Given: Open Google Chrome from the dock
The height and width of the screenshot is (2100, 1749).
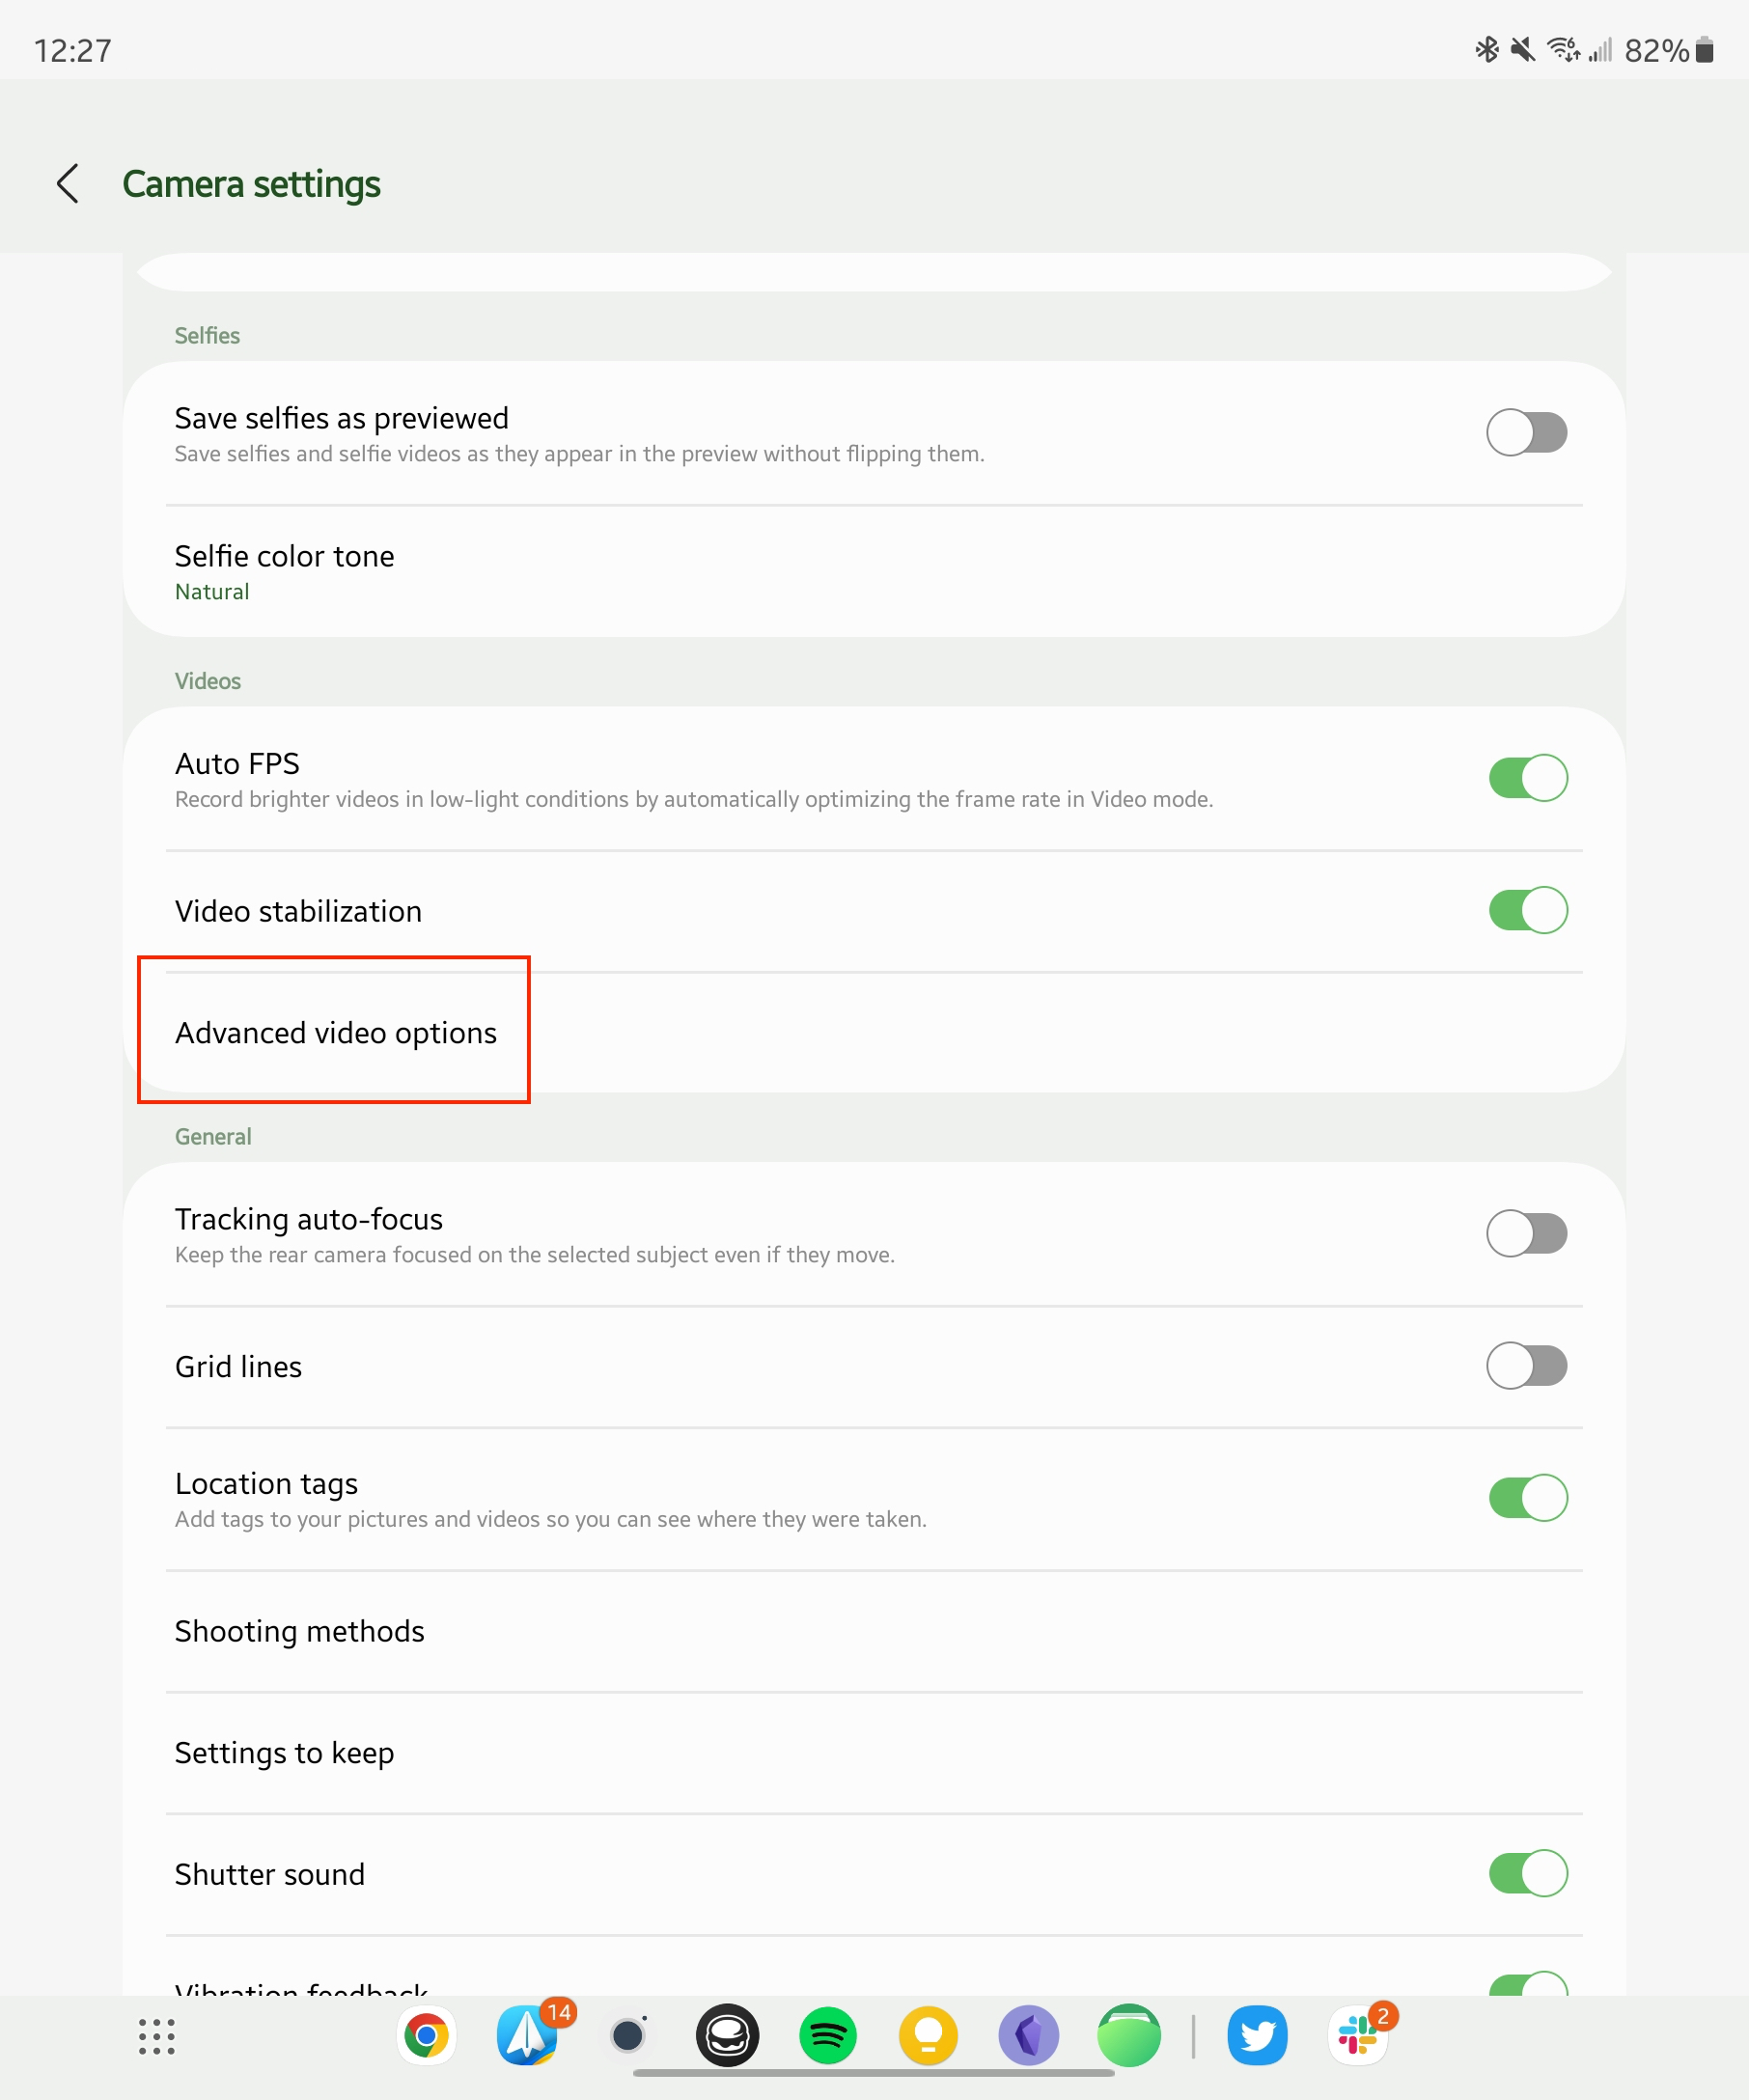Looking at the screenshot, I should (x=425, y=2035).
